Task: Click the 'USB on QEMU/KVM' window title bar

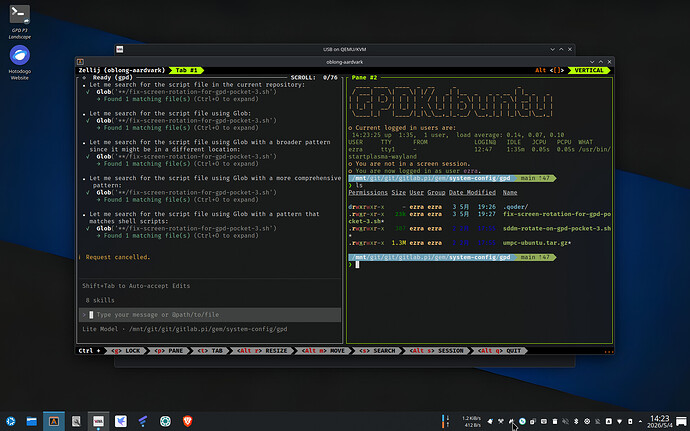Action: click(345, 49)
